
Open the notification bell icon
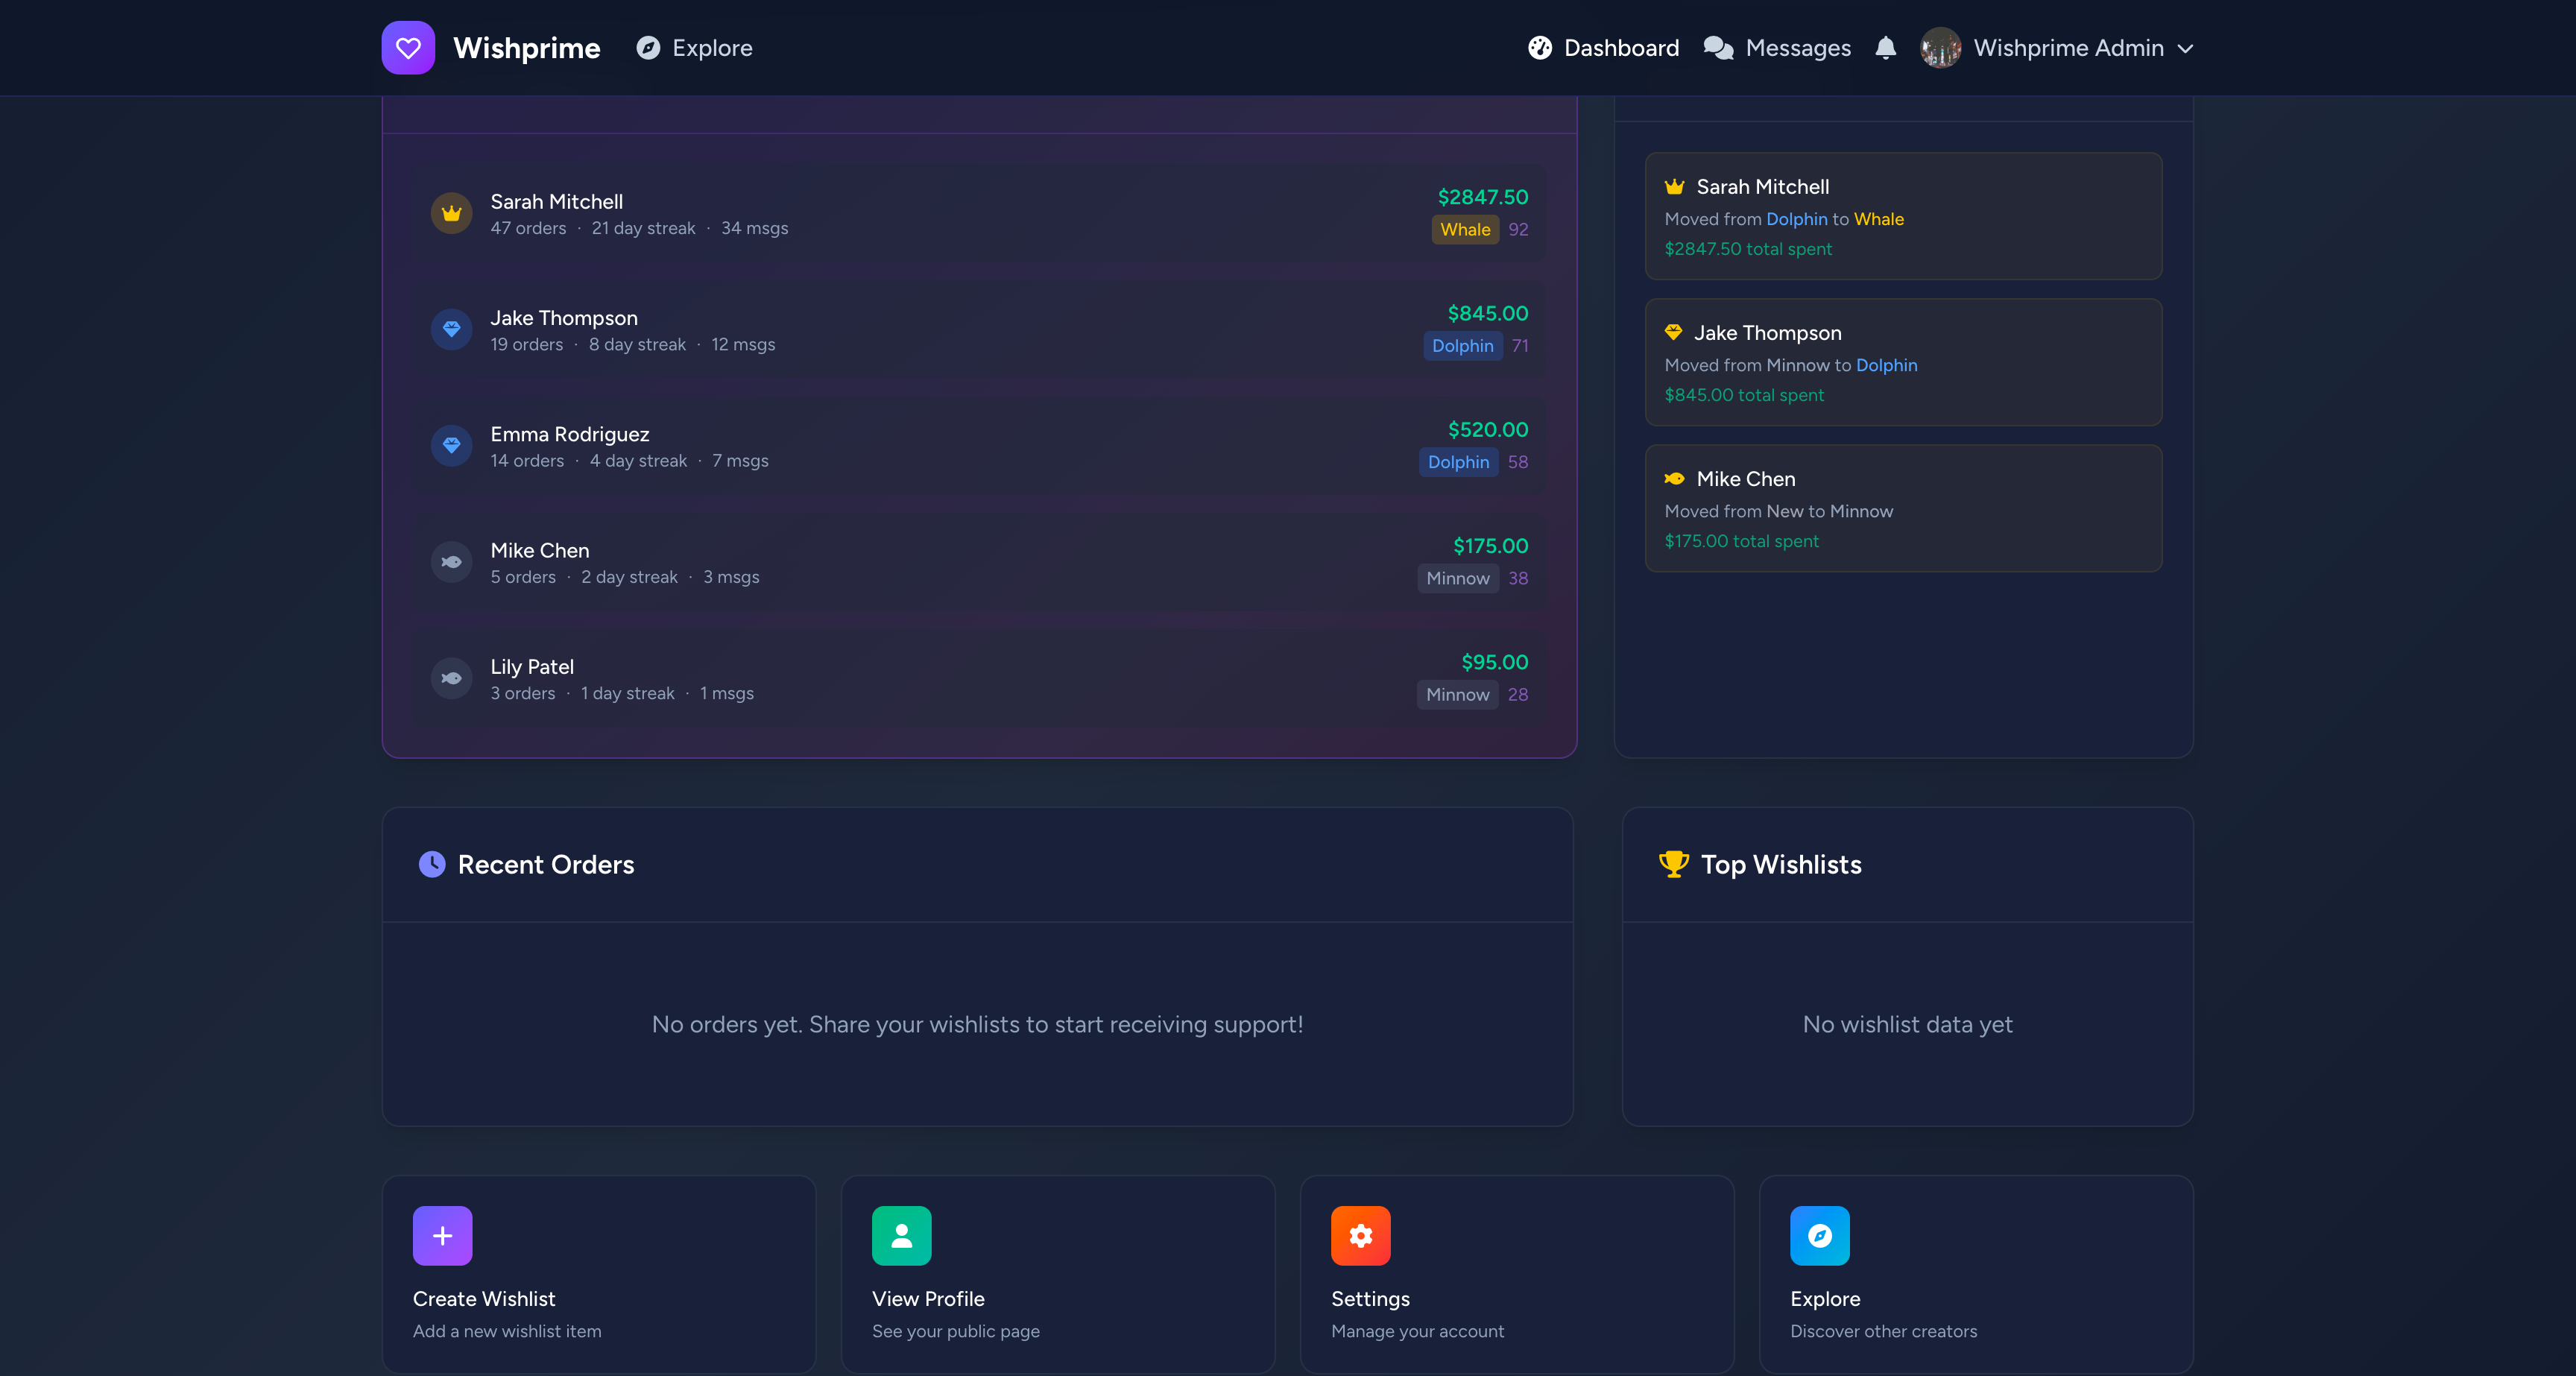1886,47
